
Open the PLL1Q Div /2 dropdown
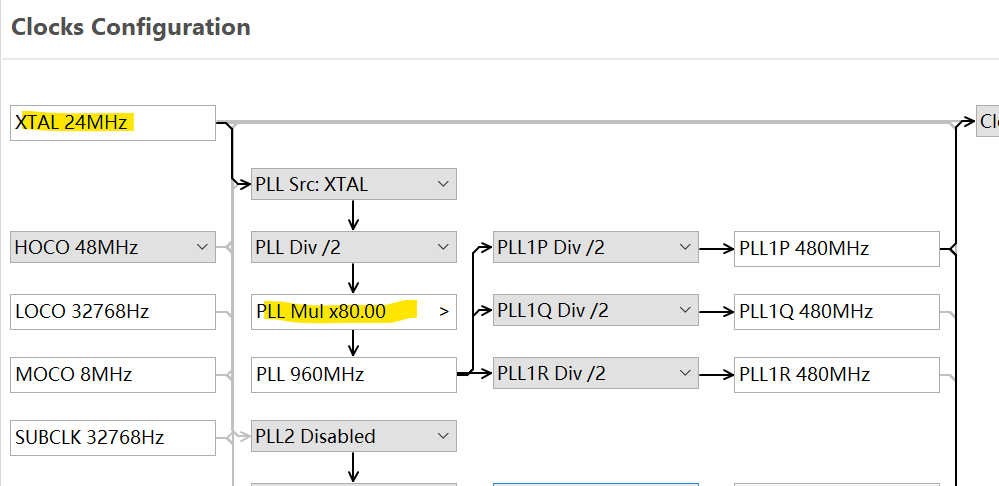[x=596, y=310]
